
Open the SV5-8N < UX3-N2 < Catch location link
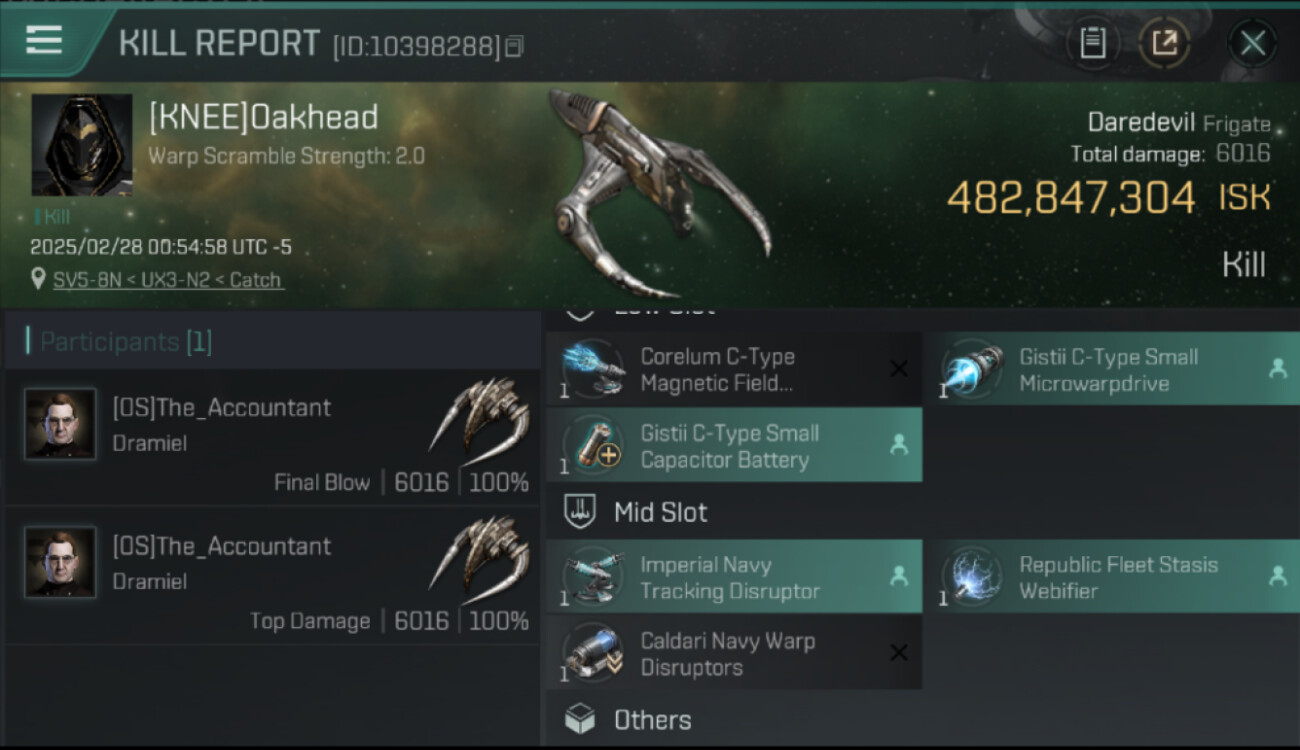coord(167,280)
